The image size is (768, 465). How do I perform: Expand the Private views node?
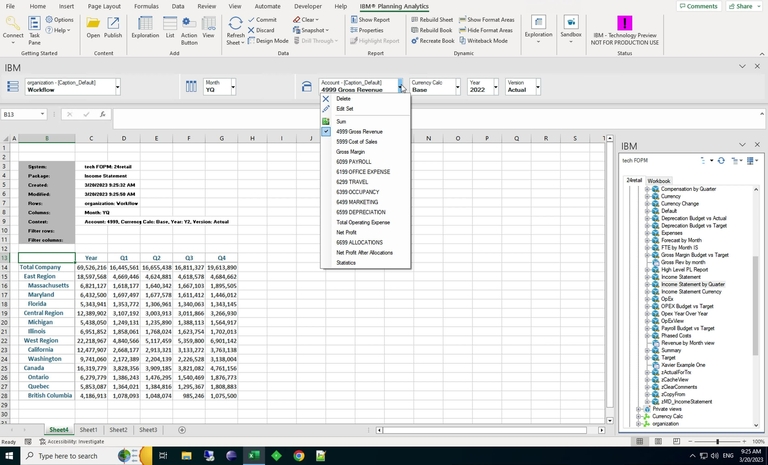(639, 409)
